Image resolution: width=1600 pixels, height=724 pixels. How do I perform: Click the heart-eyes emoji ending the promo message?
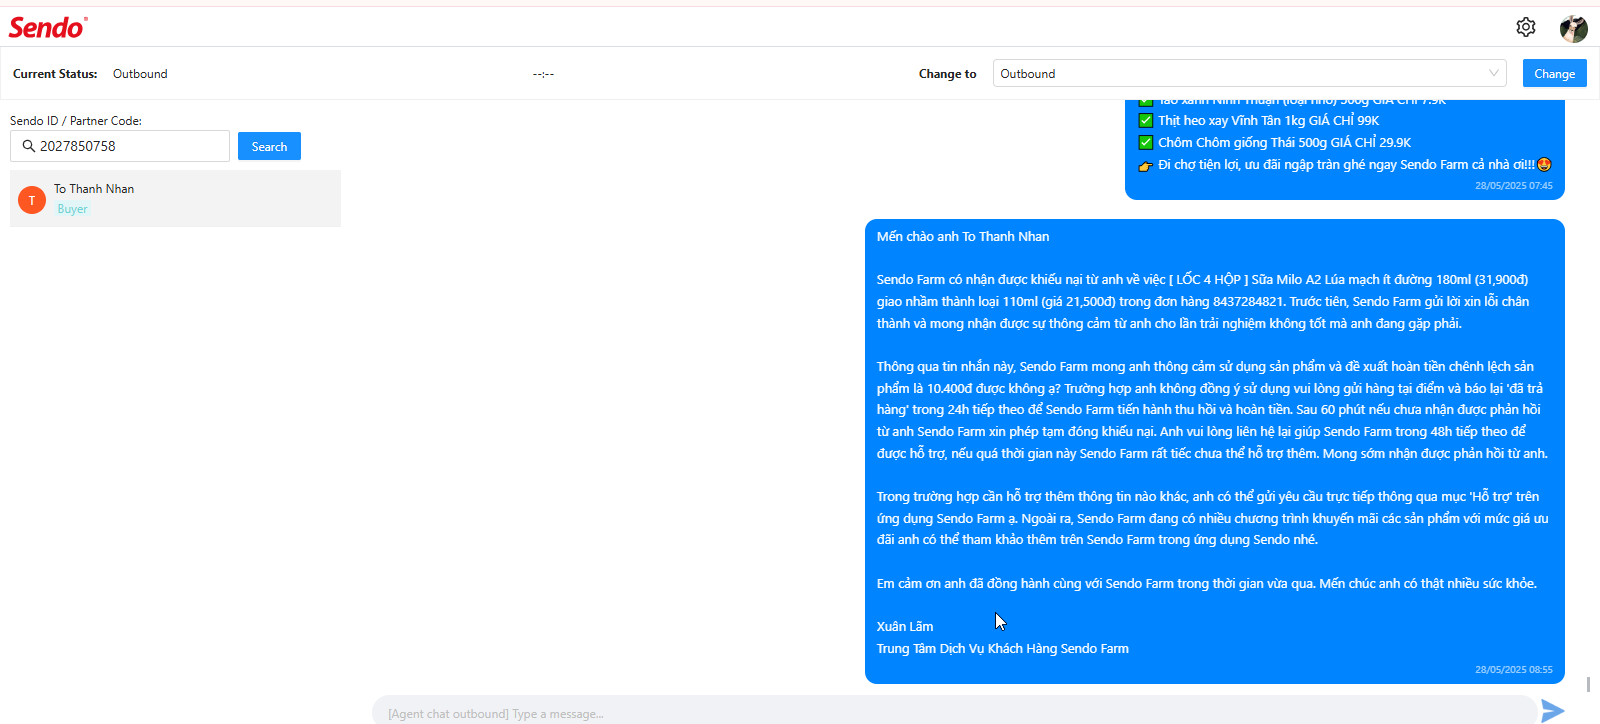point(1544,165)
